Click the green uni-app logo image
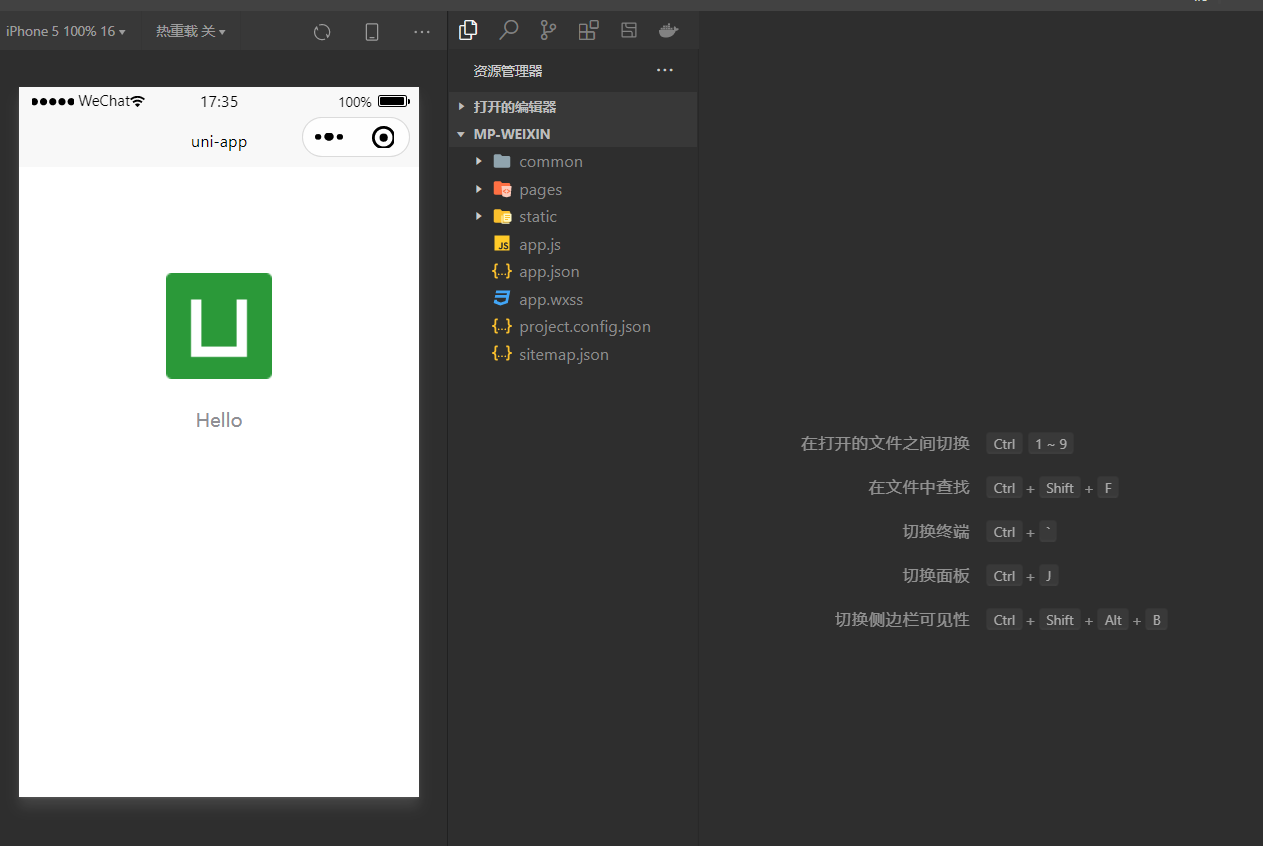The image size is (1263, 846). [x=219, y=326]
